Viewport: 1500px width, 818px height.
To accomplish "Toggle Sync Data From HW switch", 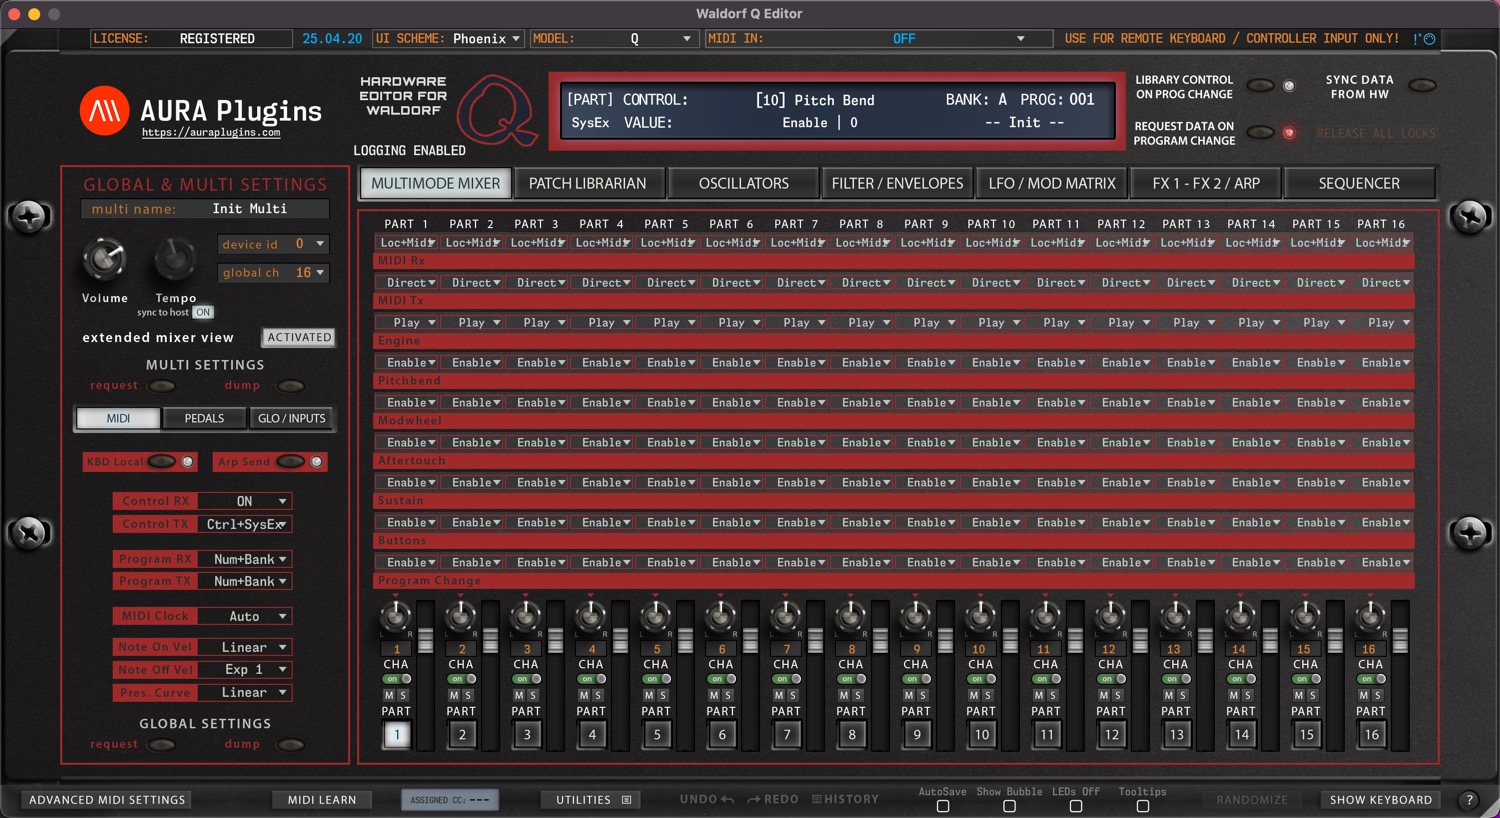I will (1422, 86).
